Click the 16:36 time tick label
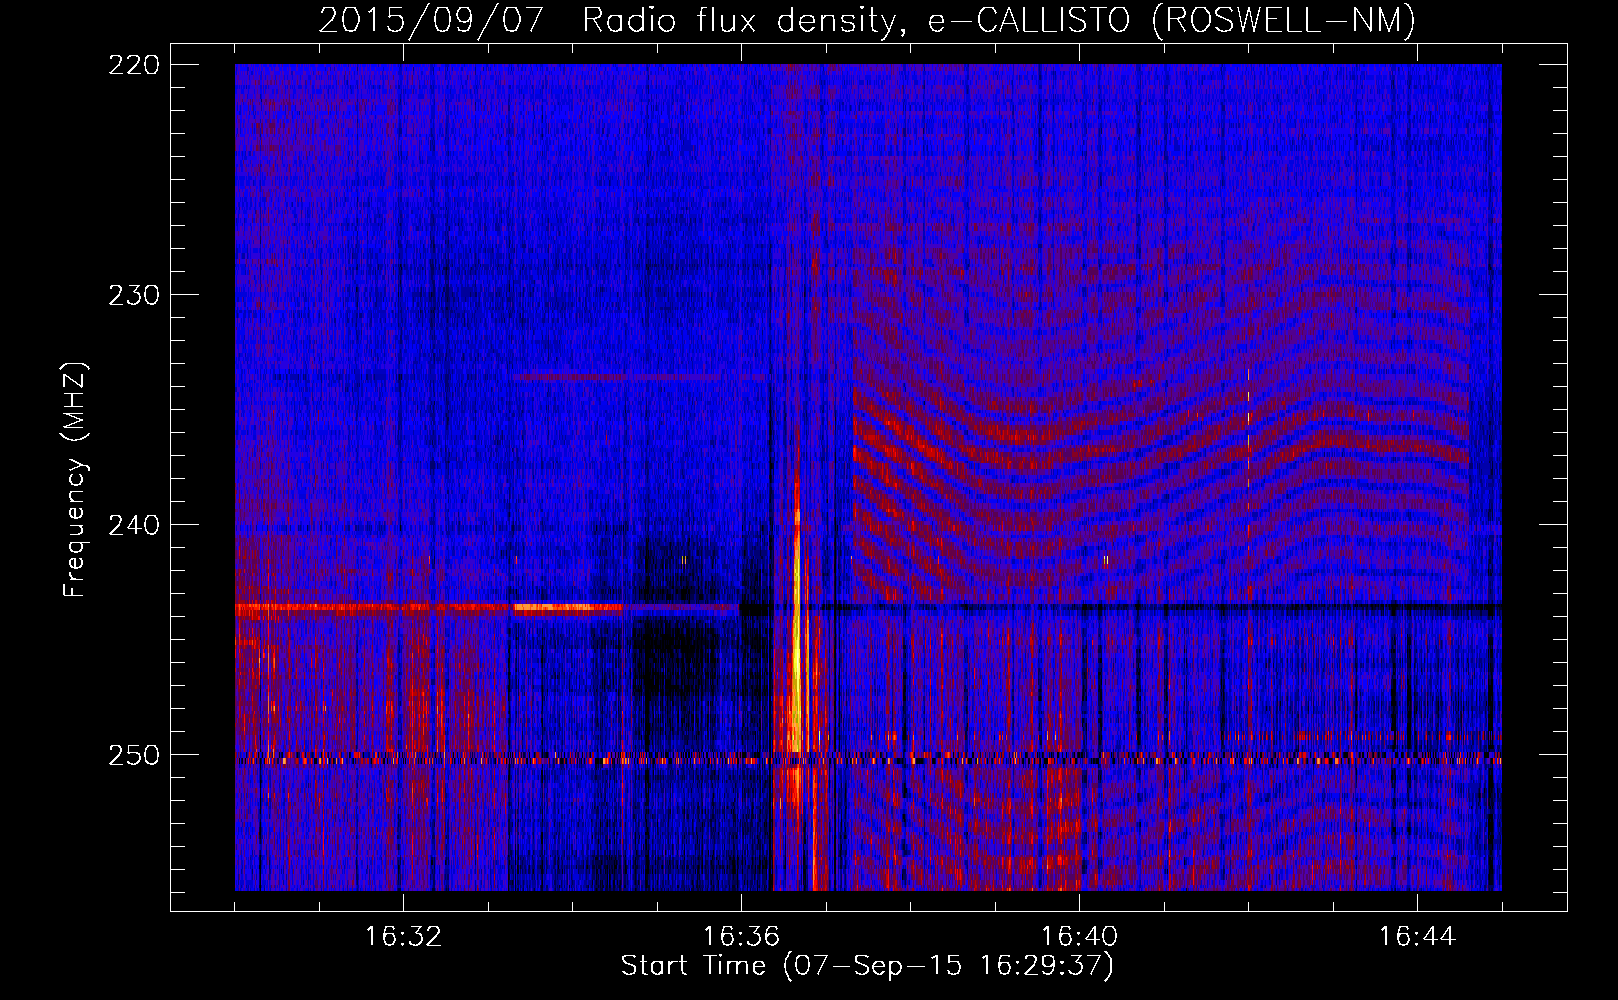Image resolution: width=1618 pixels, height=1000 pixels. [741, 937]
